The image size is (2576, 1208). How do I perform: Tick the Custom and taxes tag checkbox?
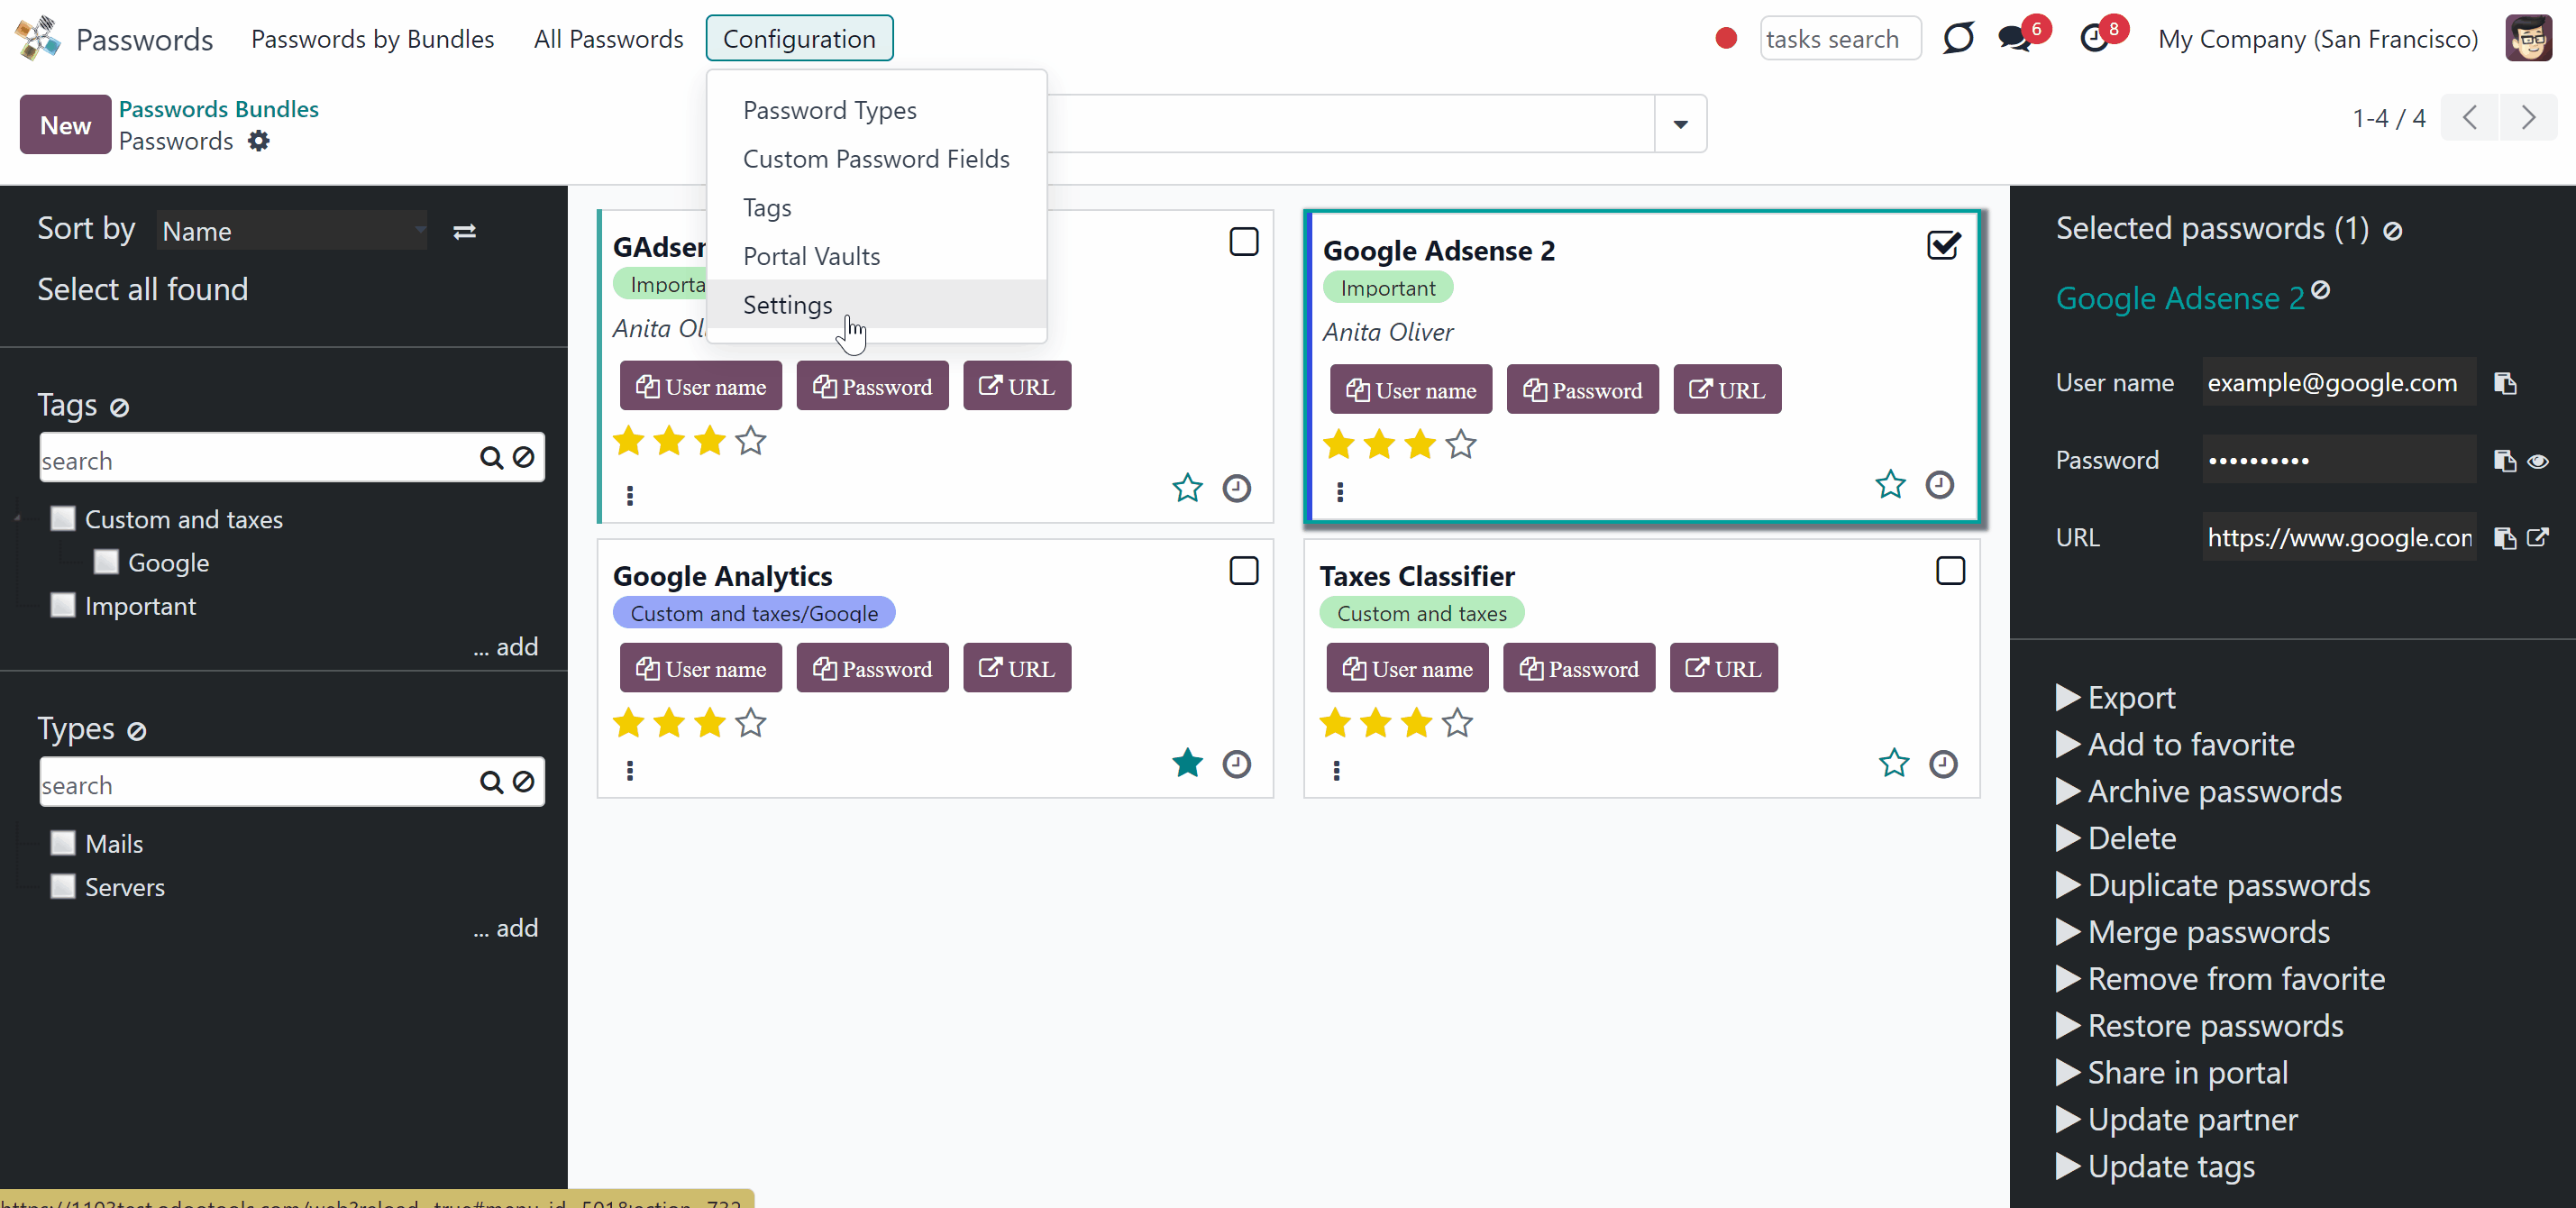click(x=63, y=518)
